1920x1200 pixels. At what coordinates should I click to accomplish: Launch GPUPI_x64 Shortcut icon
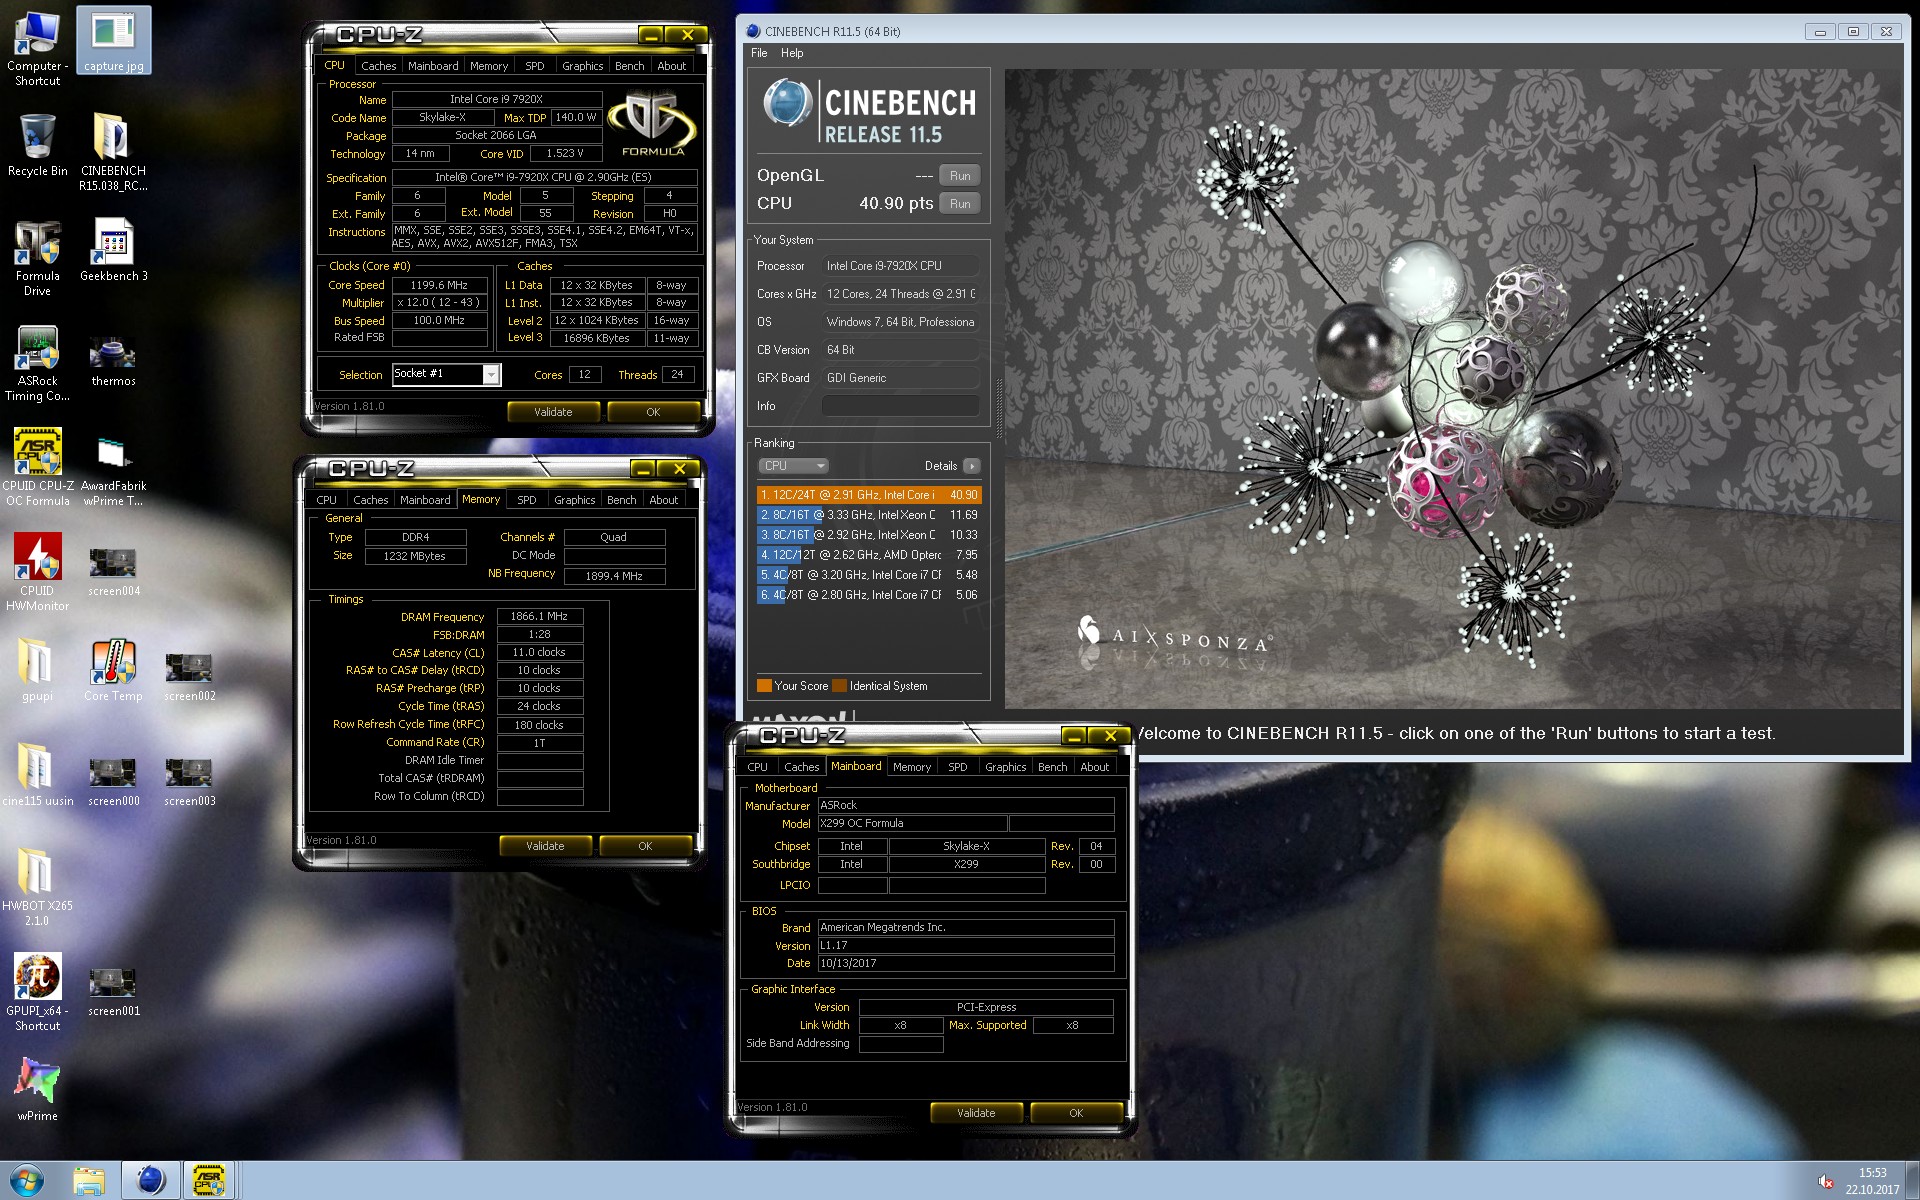37,992
